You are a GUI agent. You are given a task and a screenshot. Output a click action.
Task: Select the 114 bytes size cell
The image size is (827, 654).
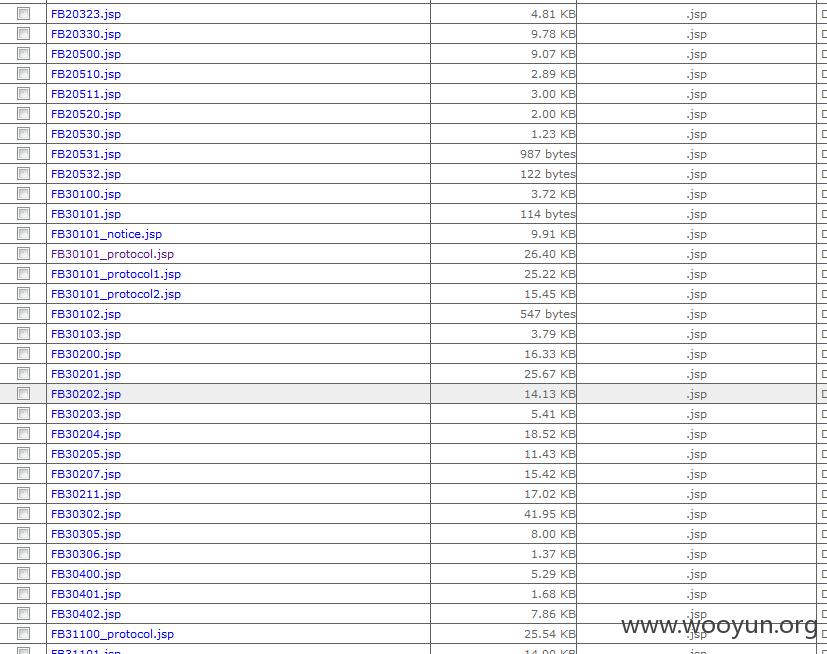click(504, 214)
